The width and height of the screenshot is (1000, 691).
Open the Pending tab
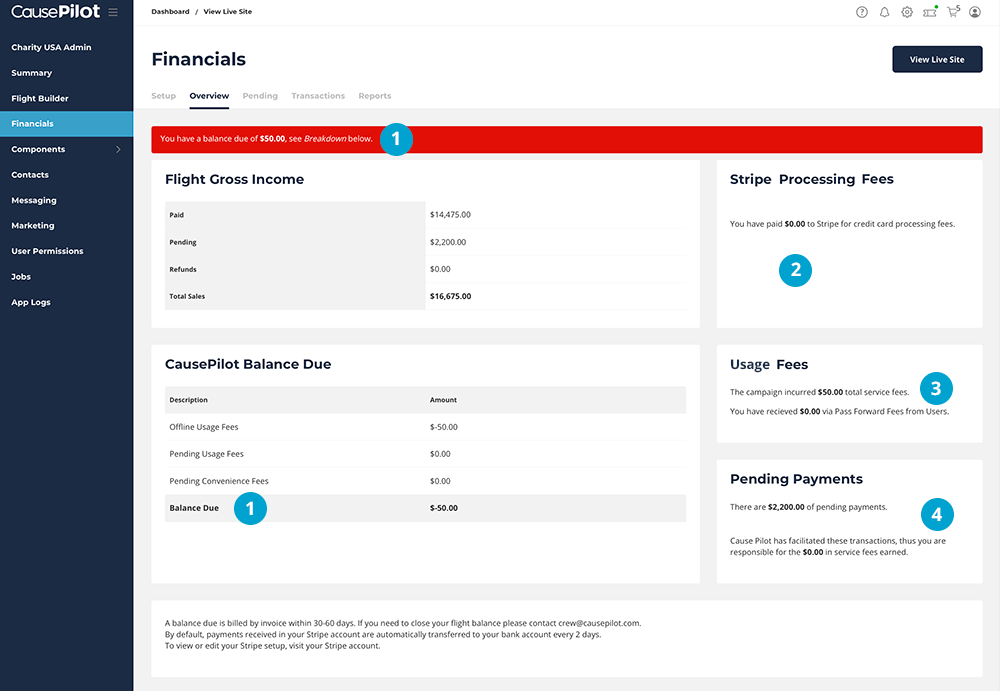[x=260, y=96]
